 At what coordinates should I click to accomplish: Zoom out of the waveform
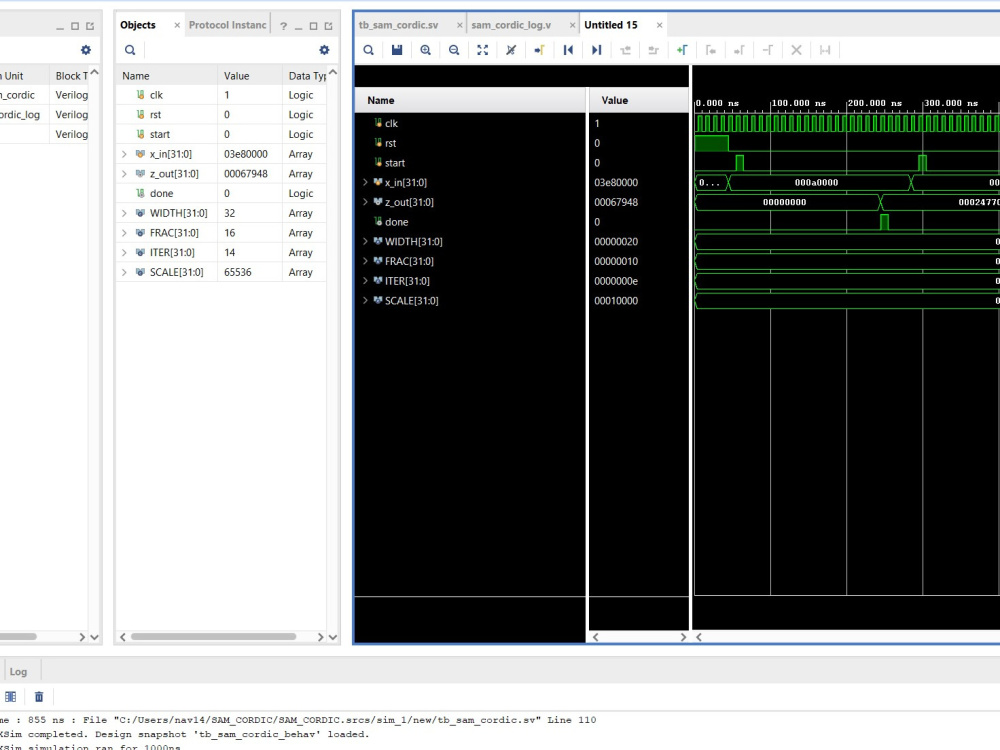tap(454, 50)
